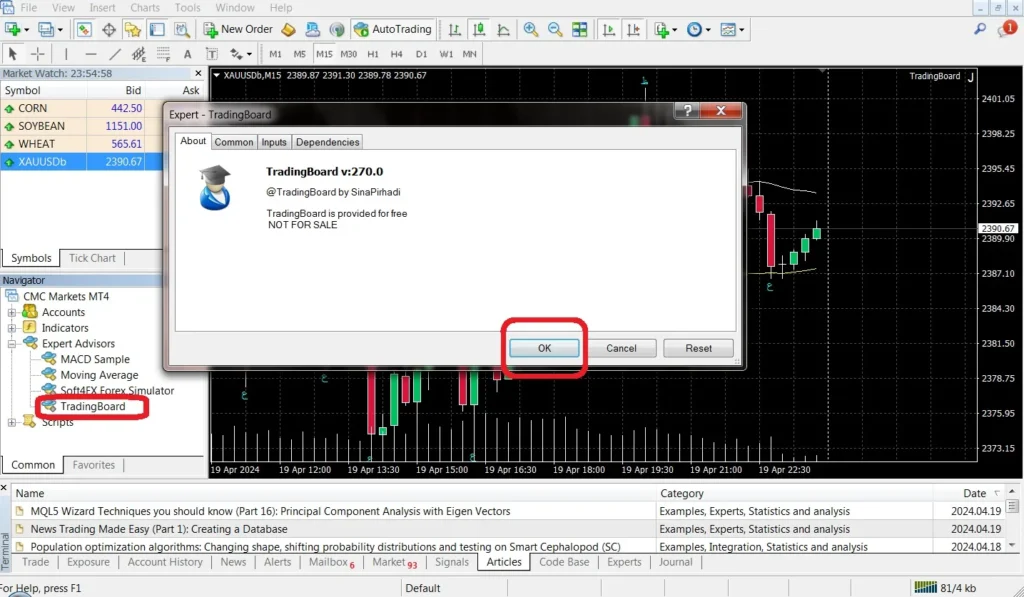Switch timeframe to D1

tap(421, 54)
